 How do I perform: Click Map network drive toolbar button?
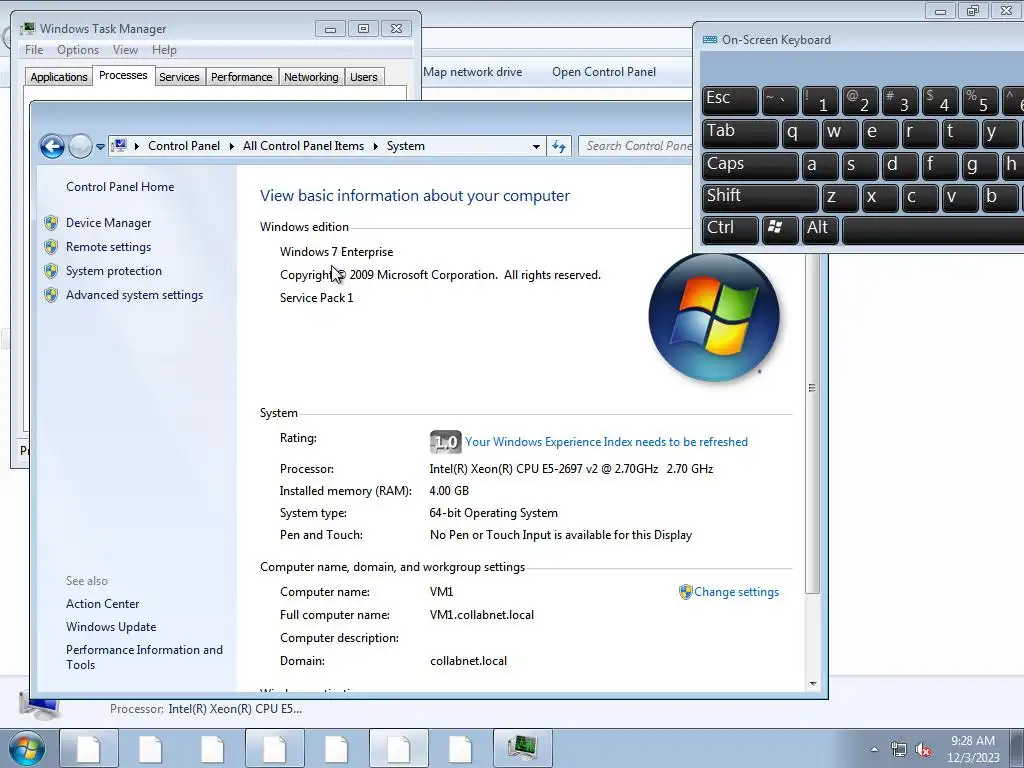point(472,72)
